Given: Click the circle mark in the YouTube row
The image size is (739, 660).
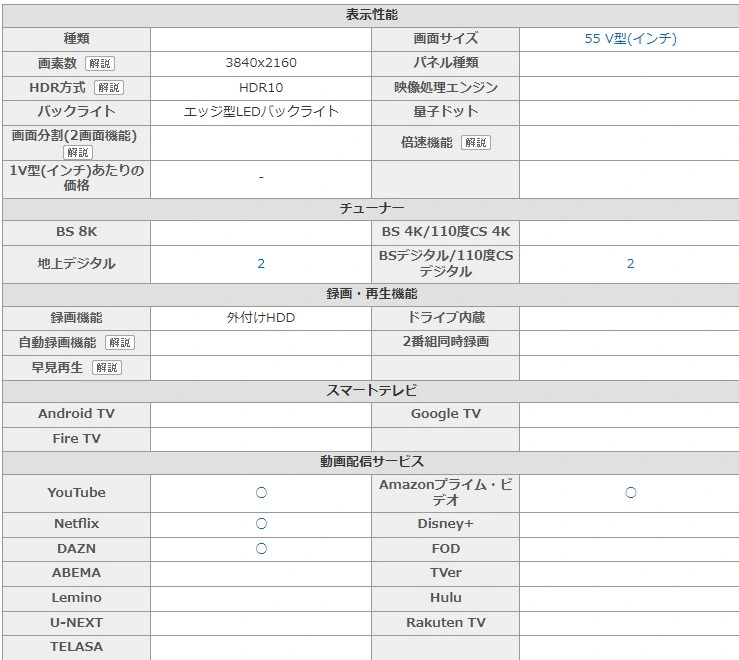Looking at the screenshot, I should pos(261,493).
